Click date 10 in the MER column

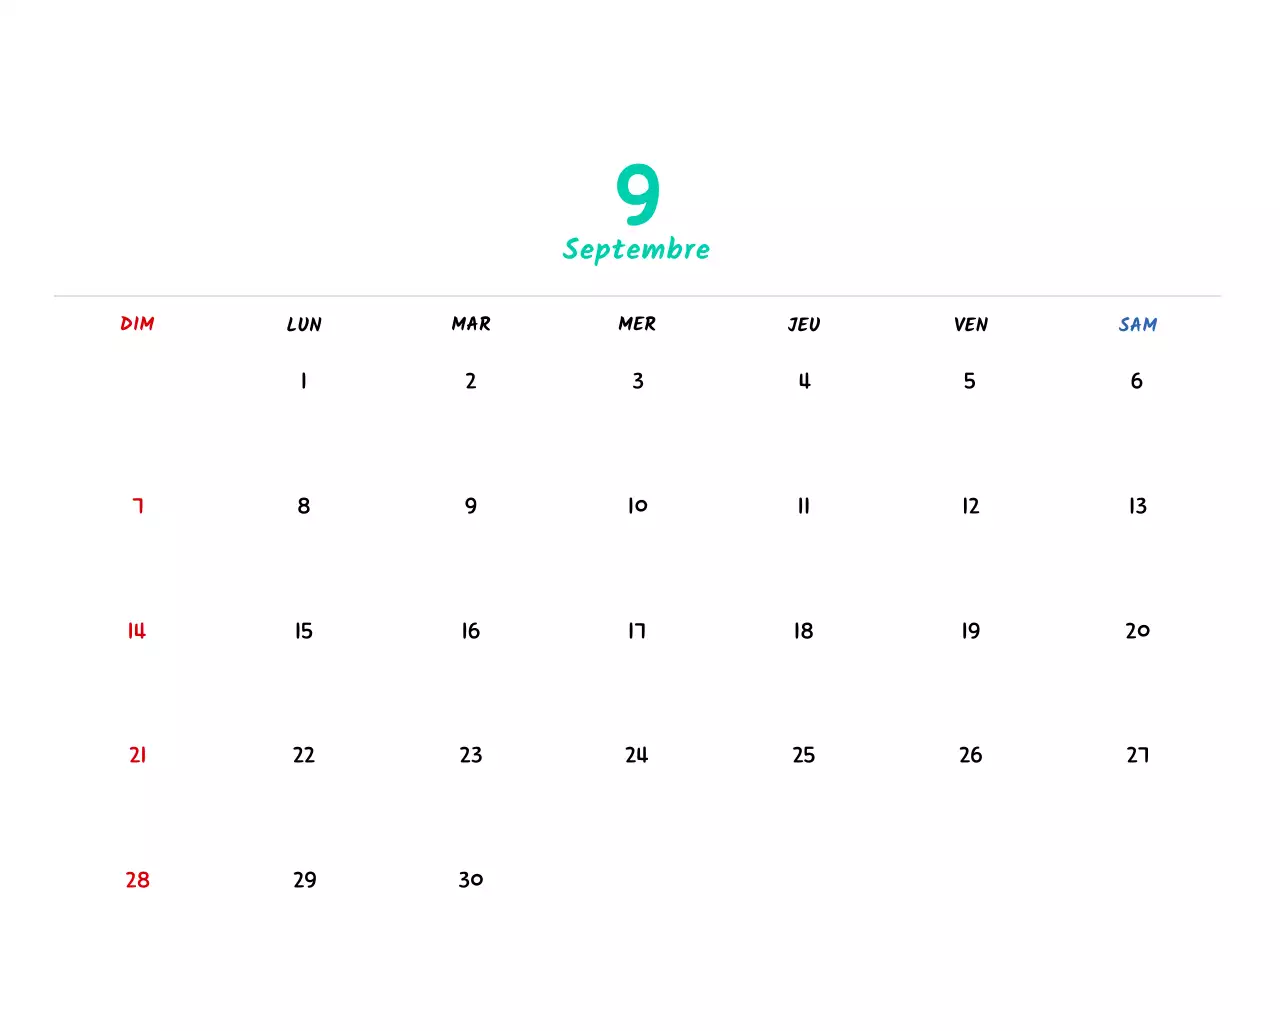[637, 505]
